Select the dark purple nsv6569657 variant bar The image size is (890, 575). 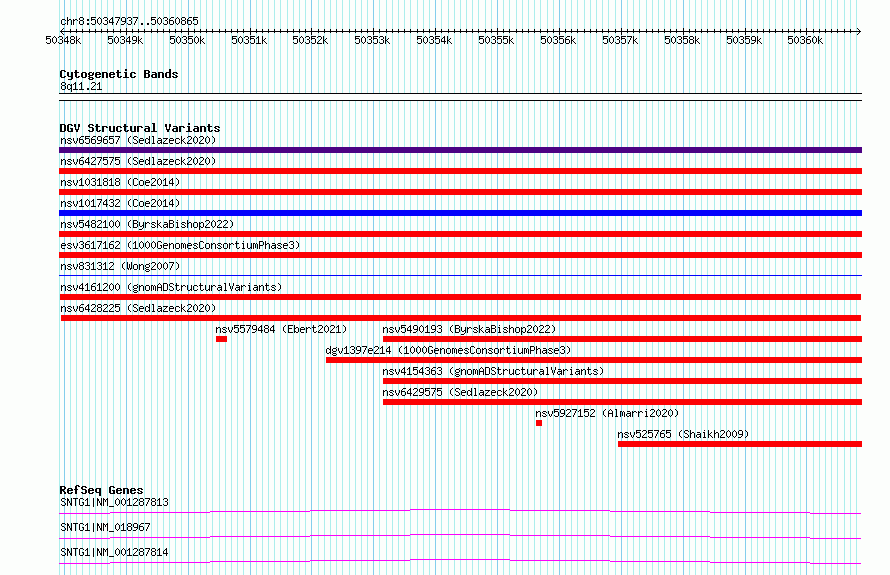(460, 150)
